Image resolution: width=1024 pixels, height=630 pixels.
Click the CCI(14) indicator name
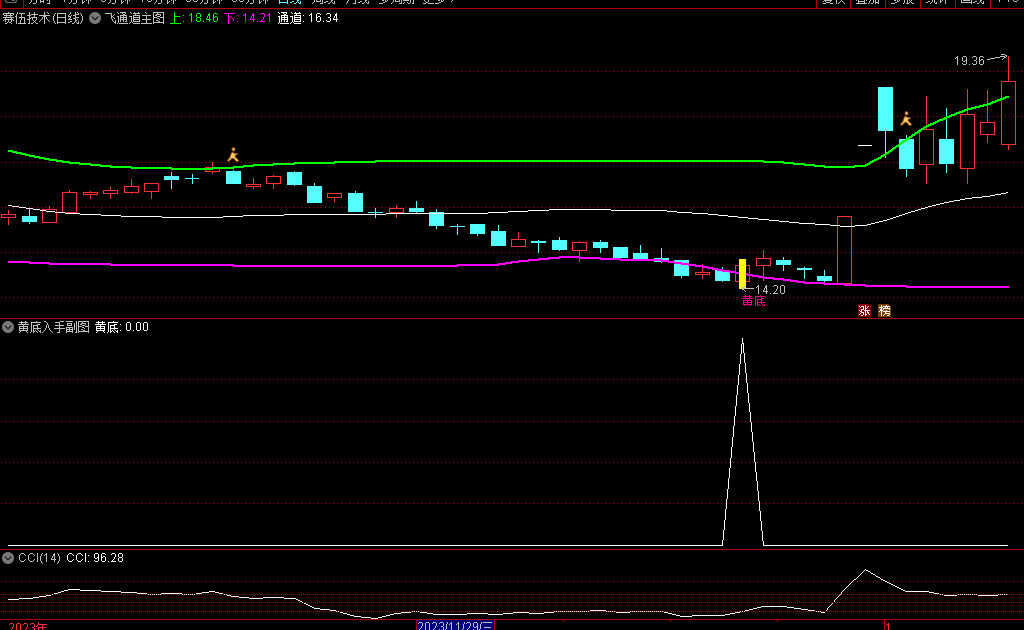click(x=39, y=558)
